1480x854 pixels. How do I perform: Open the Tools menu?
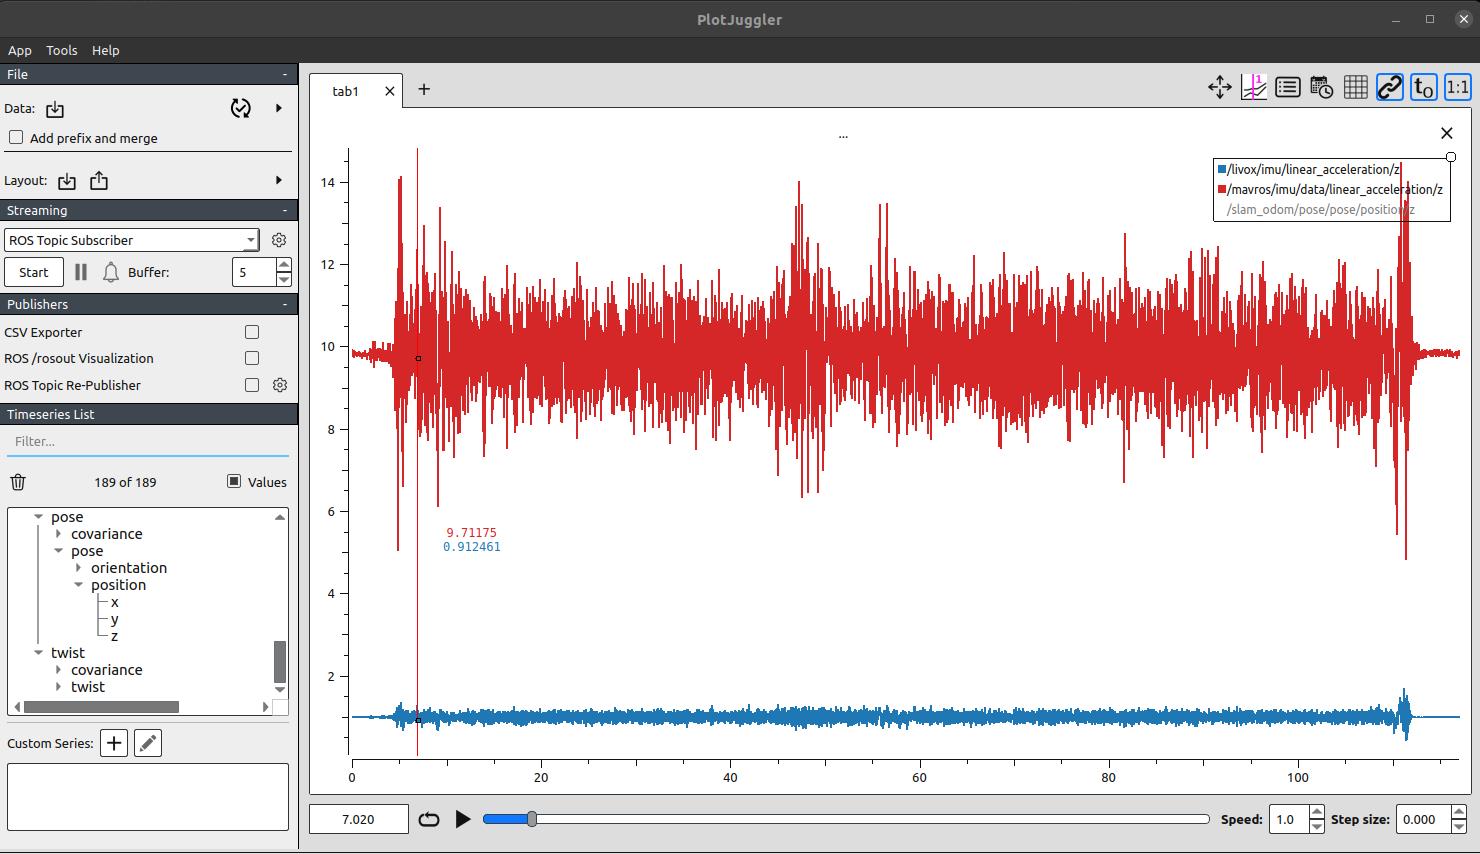pyautogui.click(x=61, y=50)
